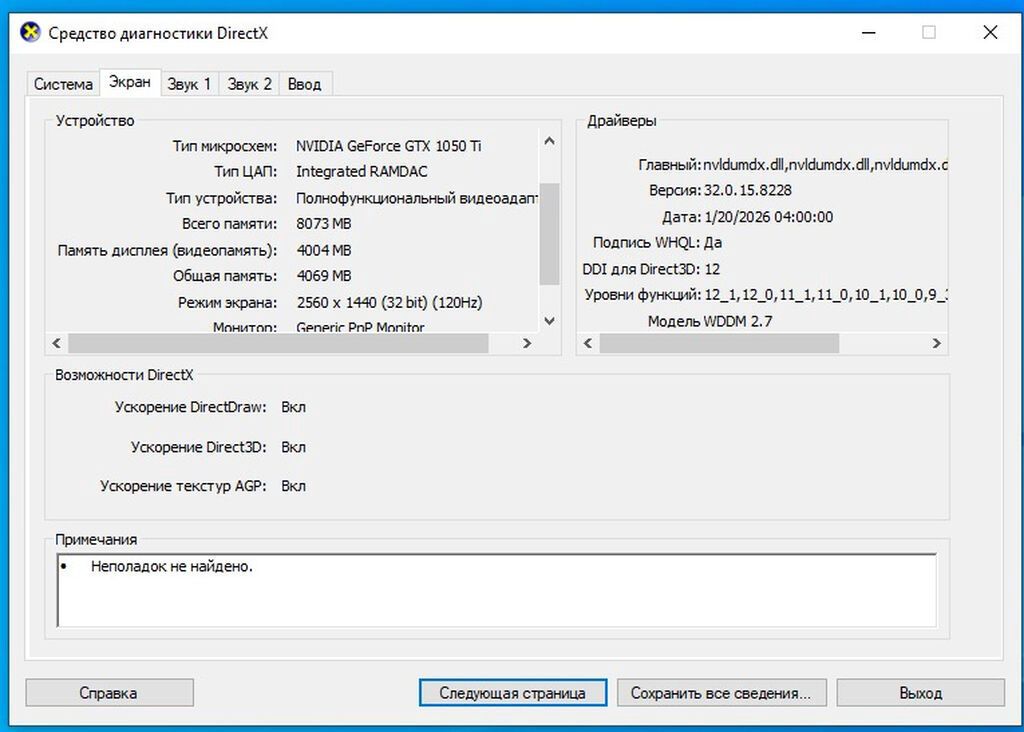Click the DirectX logo icon in the title bar
This screenshot has height=732, width=1024.
pyautogui.click(x=30, y=32)
